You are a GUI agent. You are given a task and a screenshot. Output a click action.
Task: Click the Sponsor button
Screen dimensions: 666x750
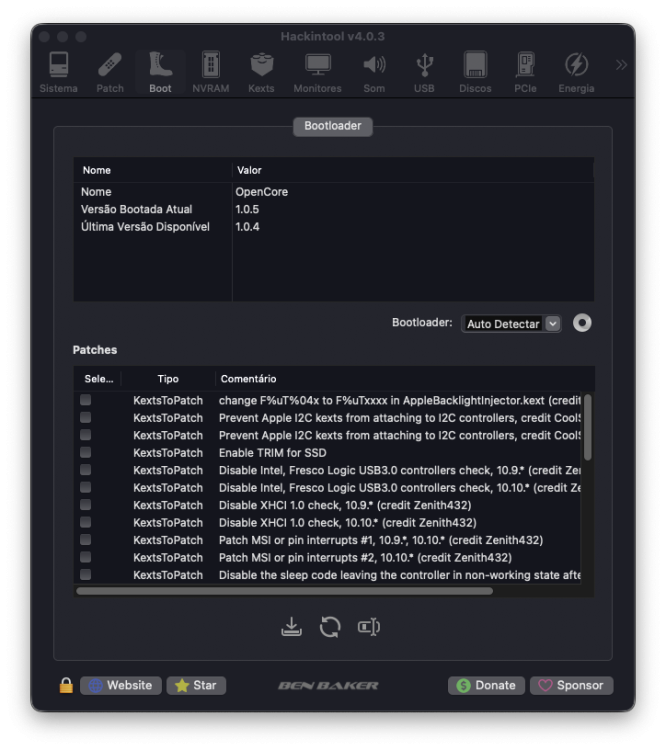click(571, 685)
